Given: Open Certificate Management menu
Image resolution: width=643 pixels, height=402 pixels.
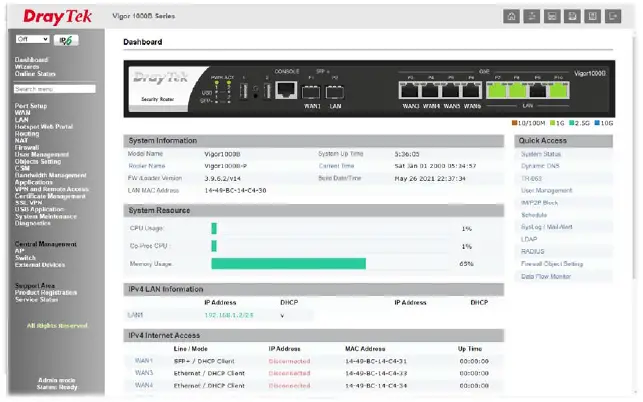Looking at the screenshot, I should 50,196.
